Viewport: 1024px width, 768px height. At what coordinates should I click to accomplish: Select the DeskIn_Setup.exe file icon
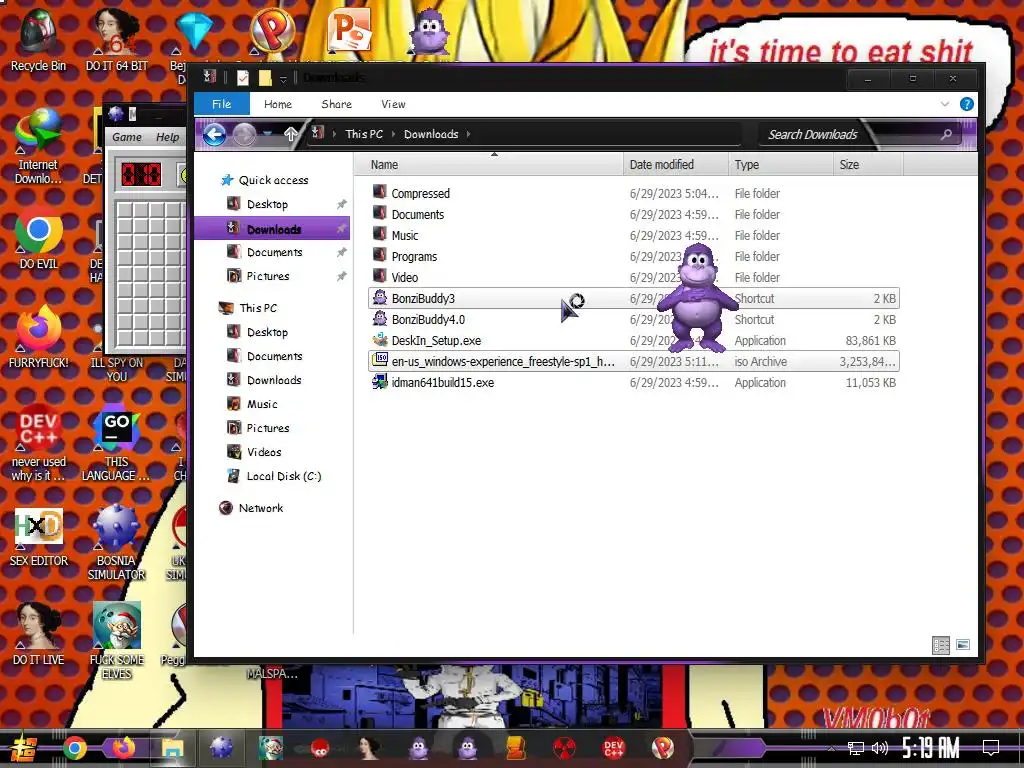click(380, 340)
